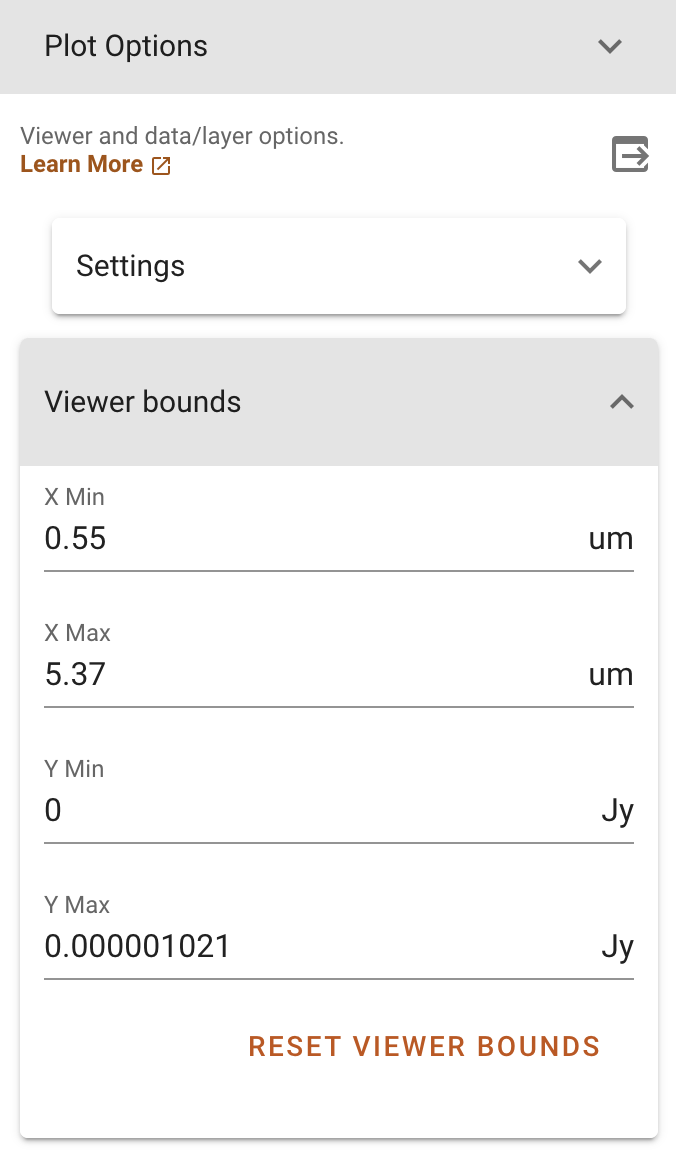Click the Y Max field showing 0.000001021
Screen dimensions: 676x1156
coord(300,947)
